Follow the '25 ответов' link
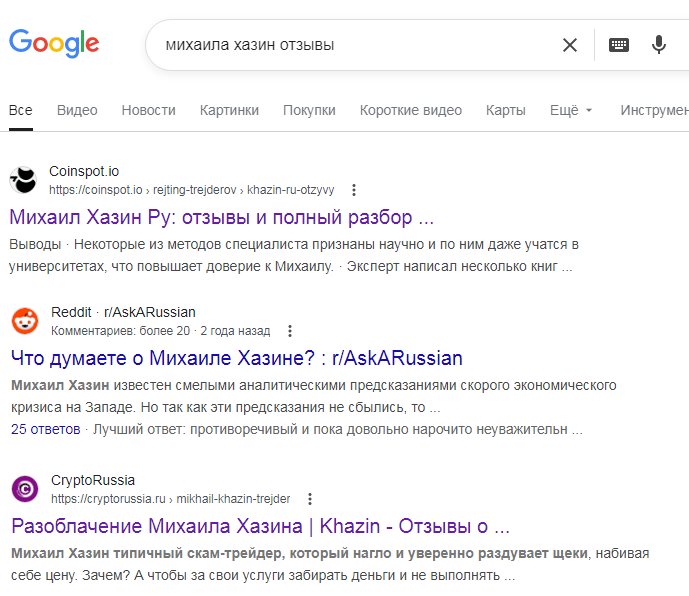This screenshot has width=689, height=596. (x=46, y=430)
